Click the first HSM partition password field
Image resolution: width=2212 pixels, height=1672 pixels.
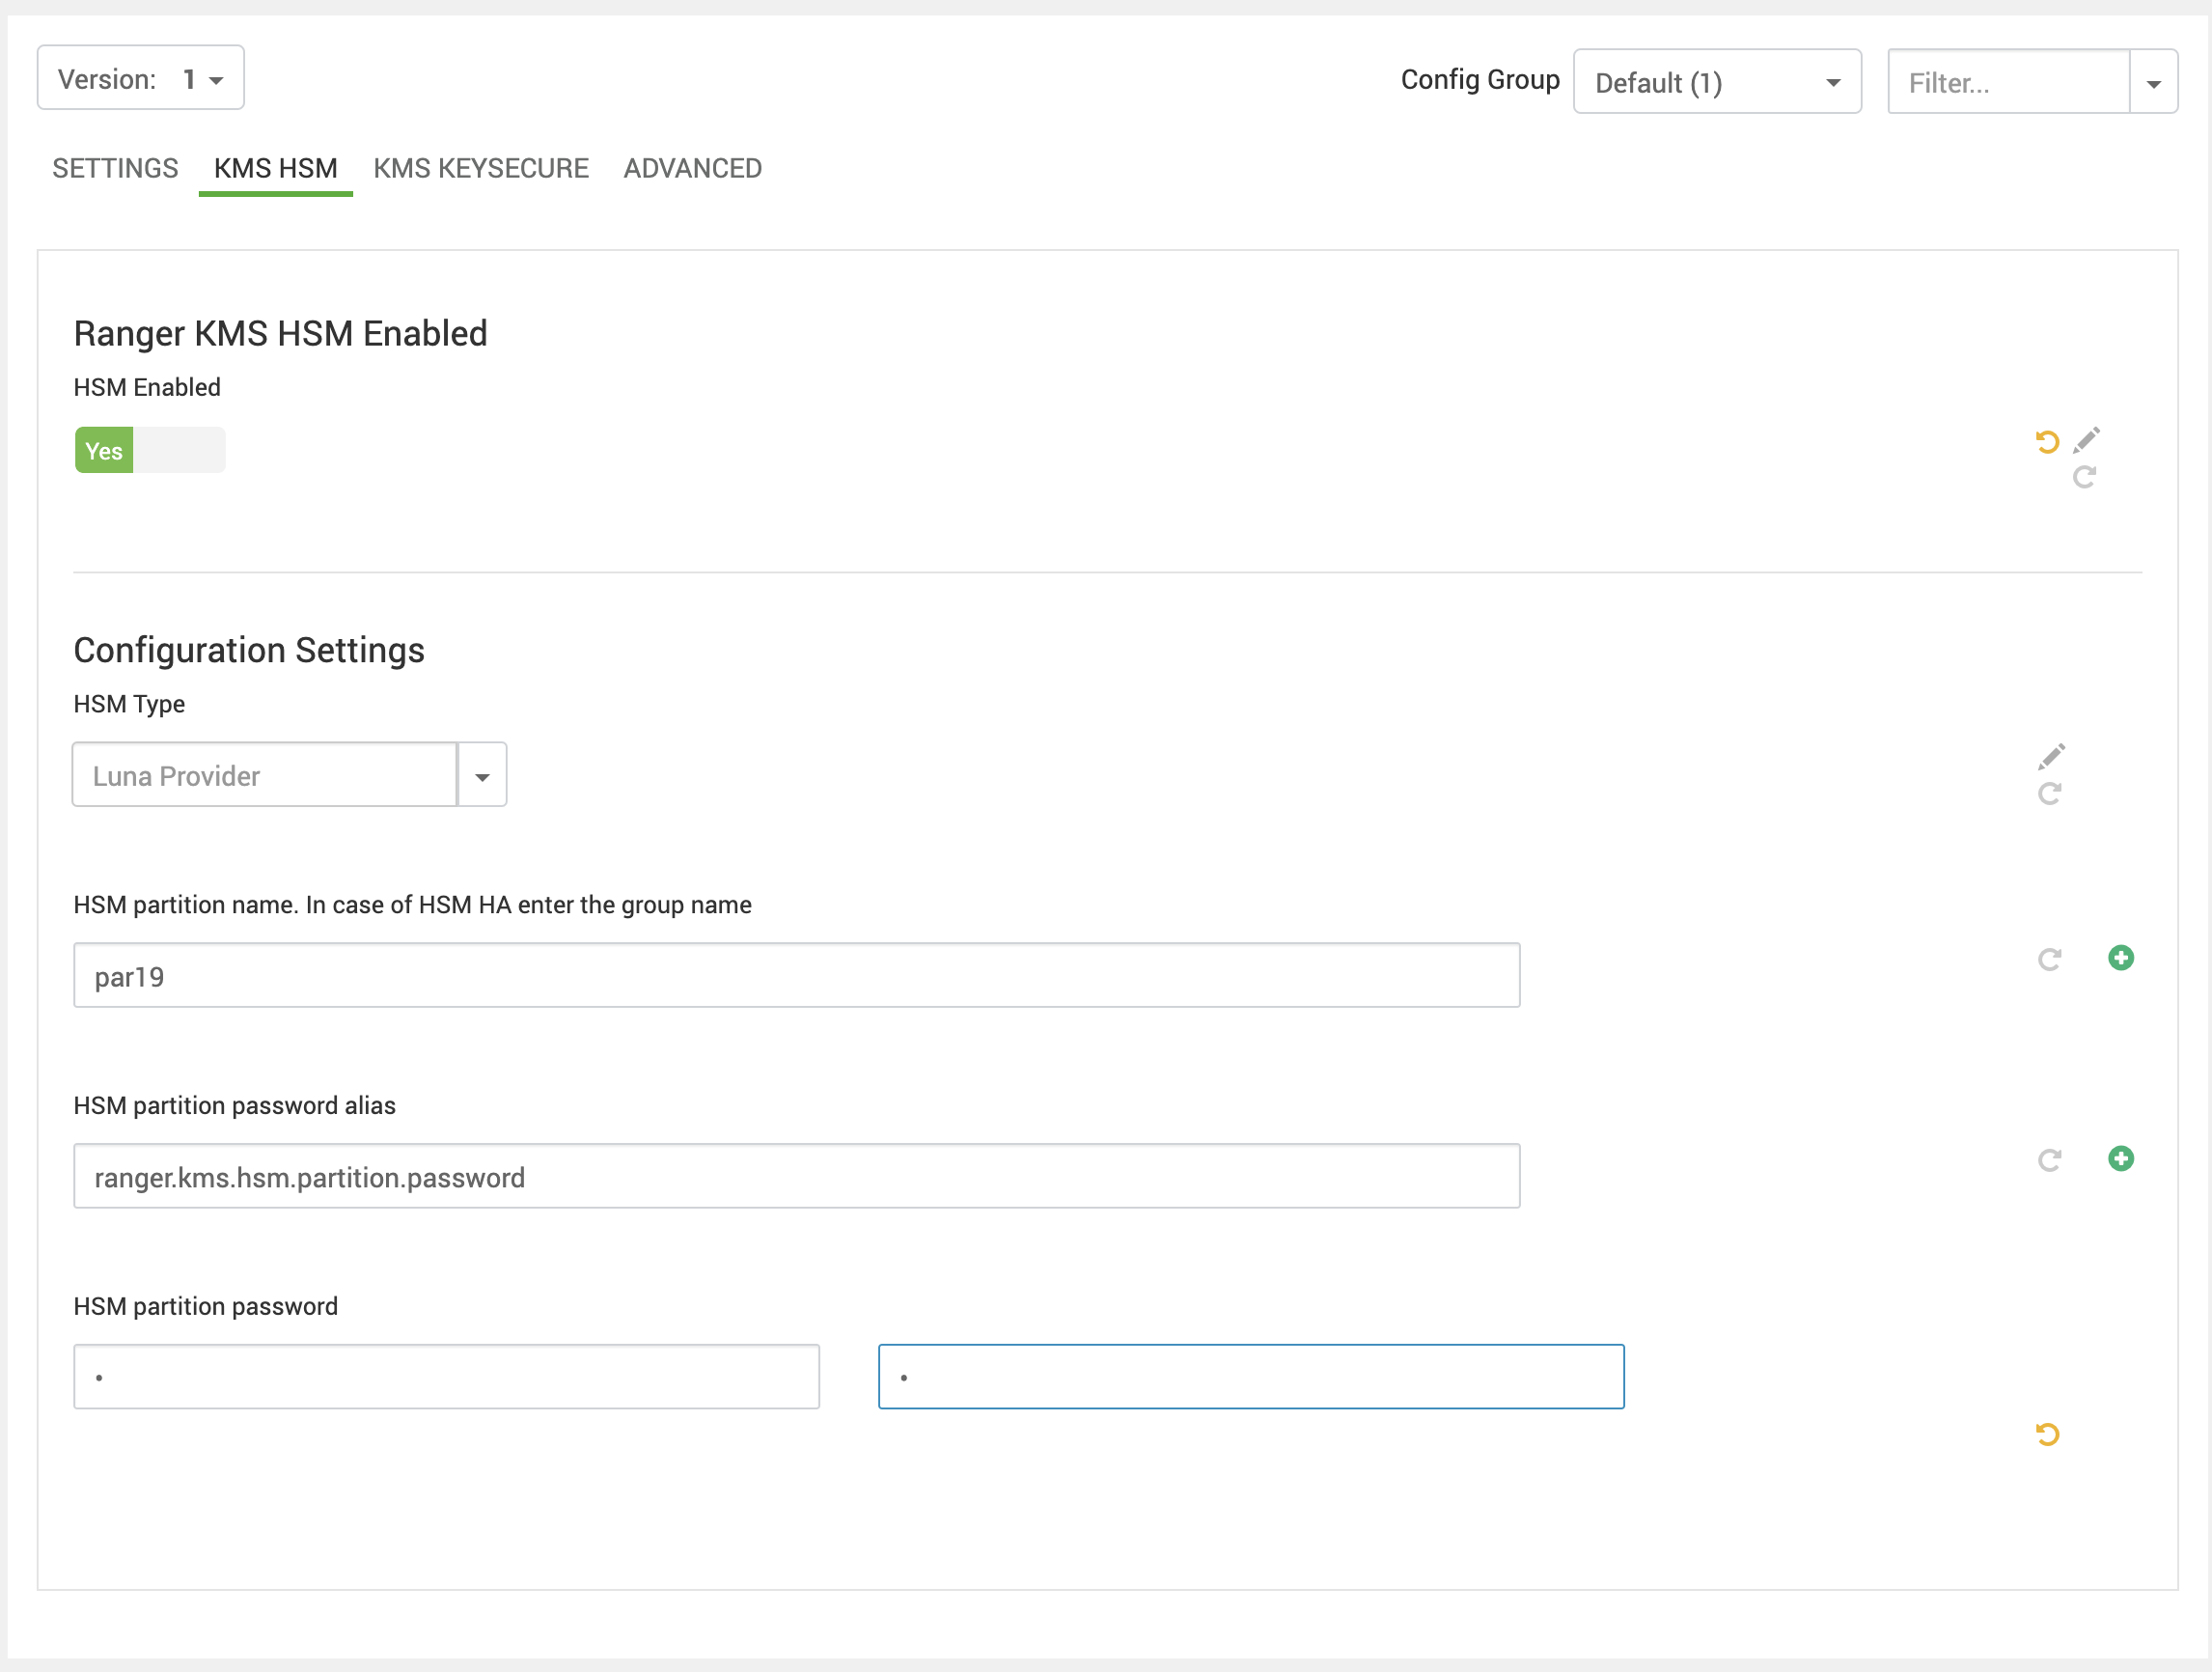pos(447,1377)
